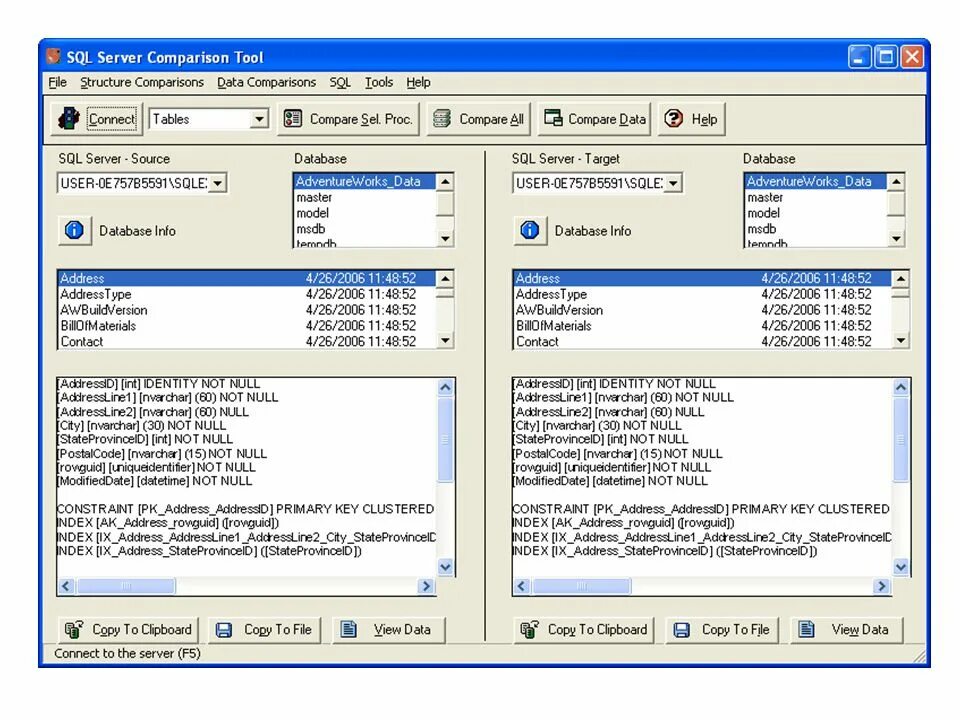Open the File menu

(x=58, y=82)
